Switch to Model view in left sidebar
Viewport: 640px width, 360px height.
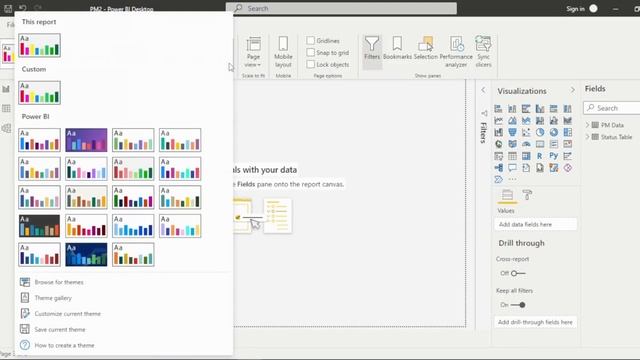[x=6, y=128]
